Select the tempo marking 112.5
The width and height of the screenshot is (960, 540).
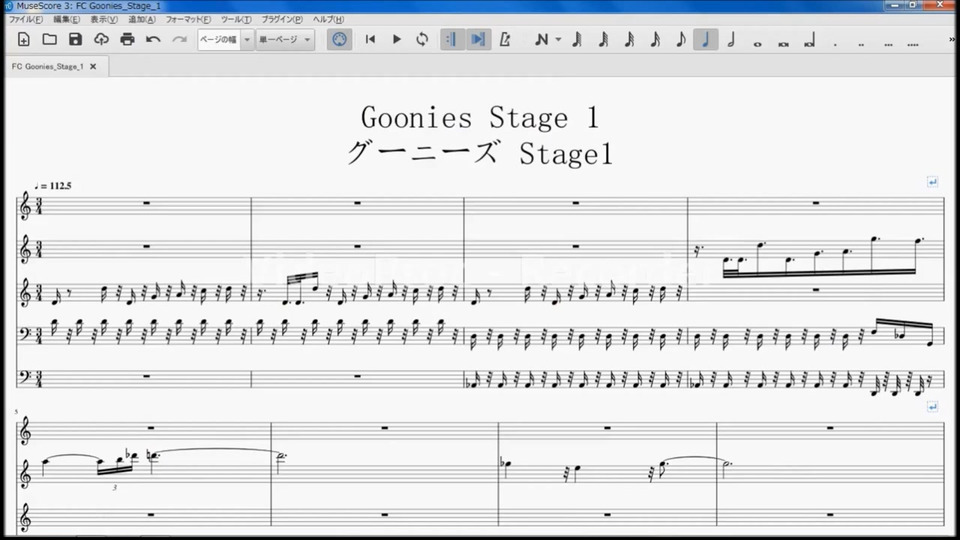tap(53, 186)
